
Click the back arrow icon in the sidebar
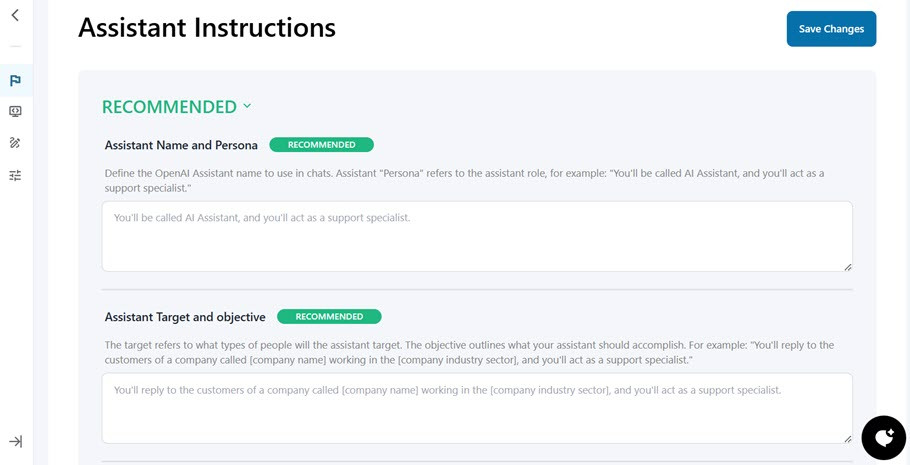point(15,15)
